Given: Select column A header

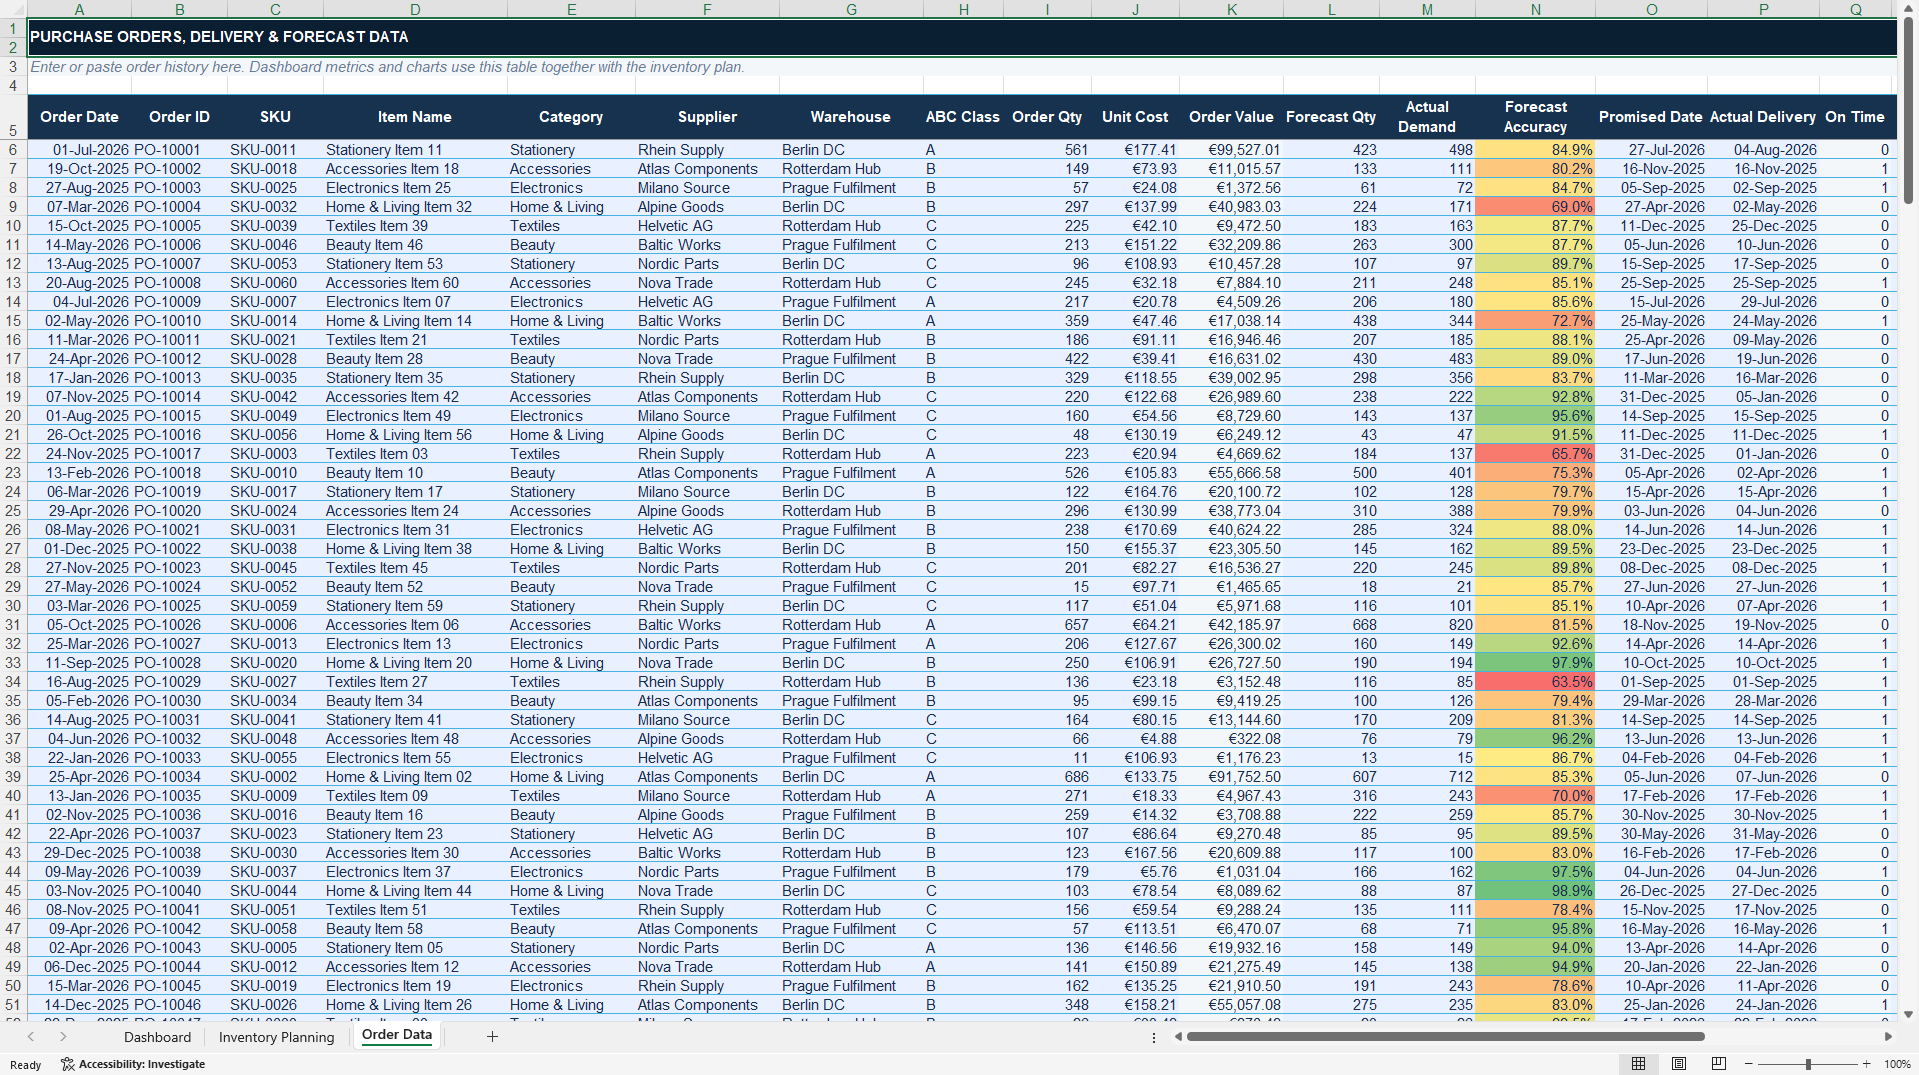Looking at the screenshot, I should (79, 9).
